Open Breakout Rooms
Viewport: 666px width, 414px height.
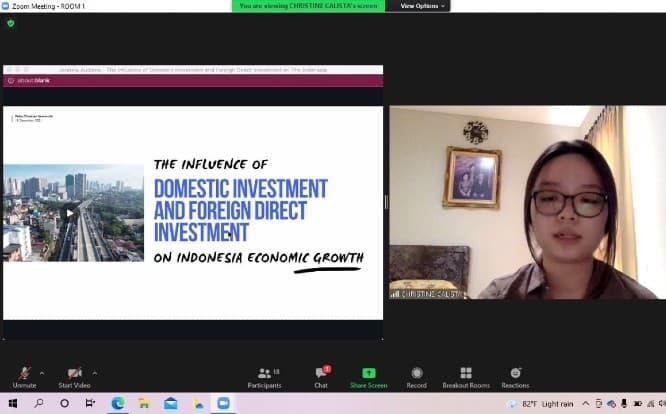(x=466, y=373)
